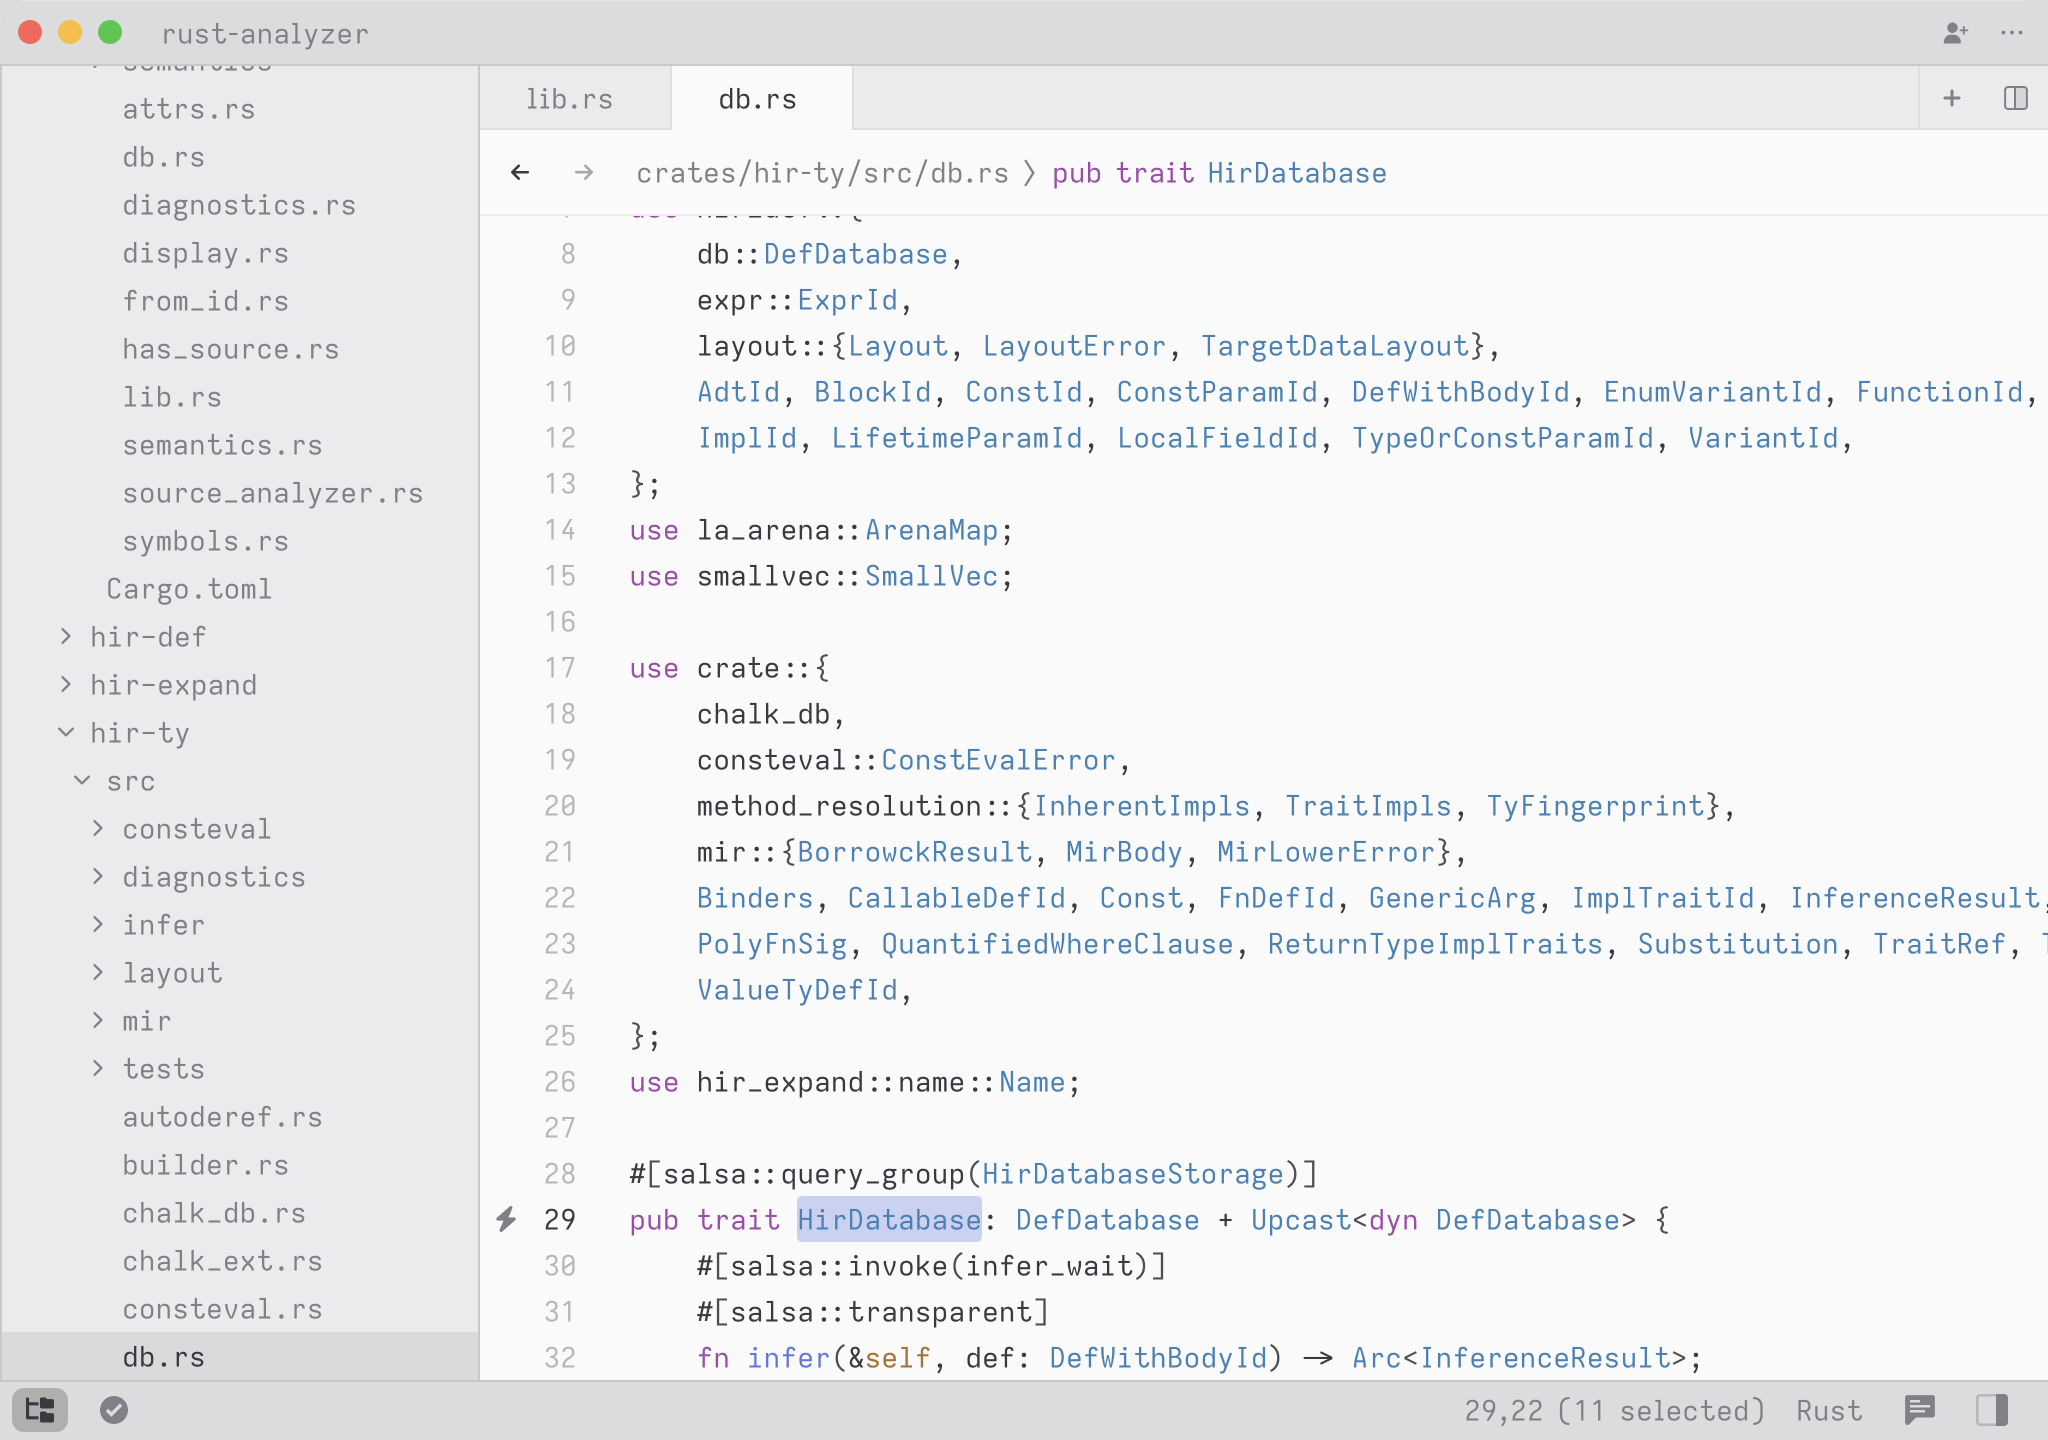This screenshot has height=1440, width=2048.
Task: Expand the consteval folder
Action: tap(196, 829)
